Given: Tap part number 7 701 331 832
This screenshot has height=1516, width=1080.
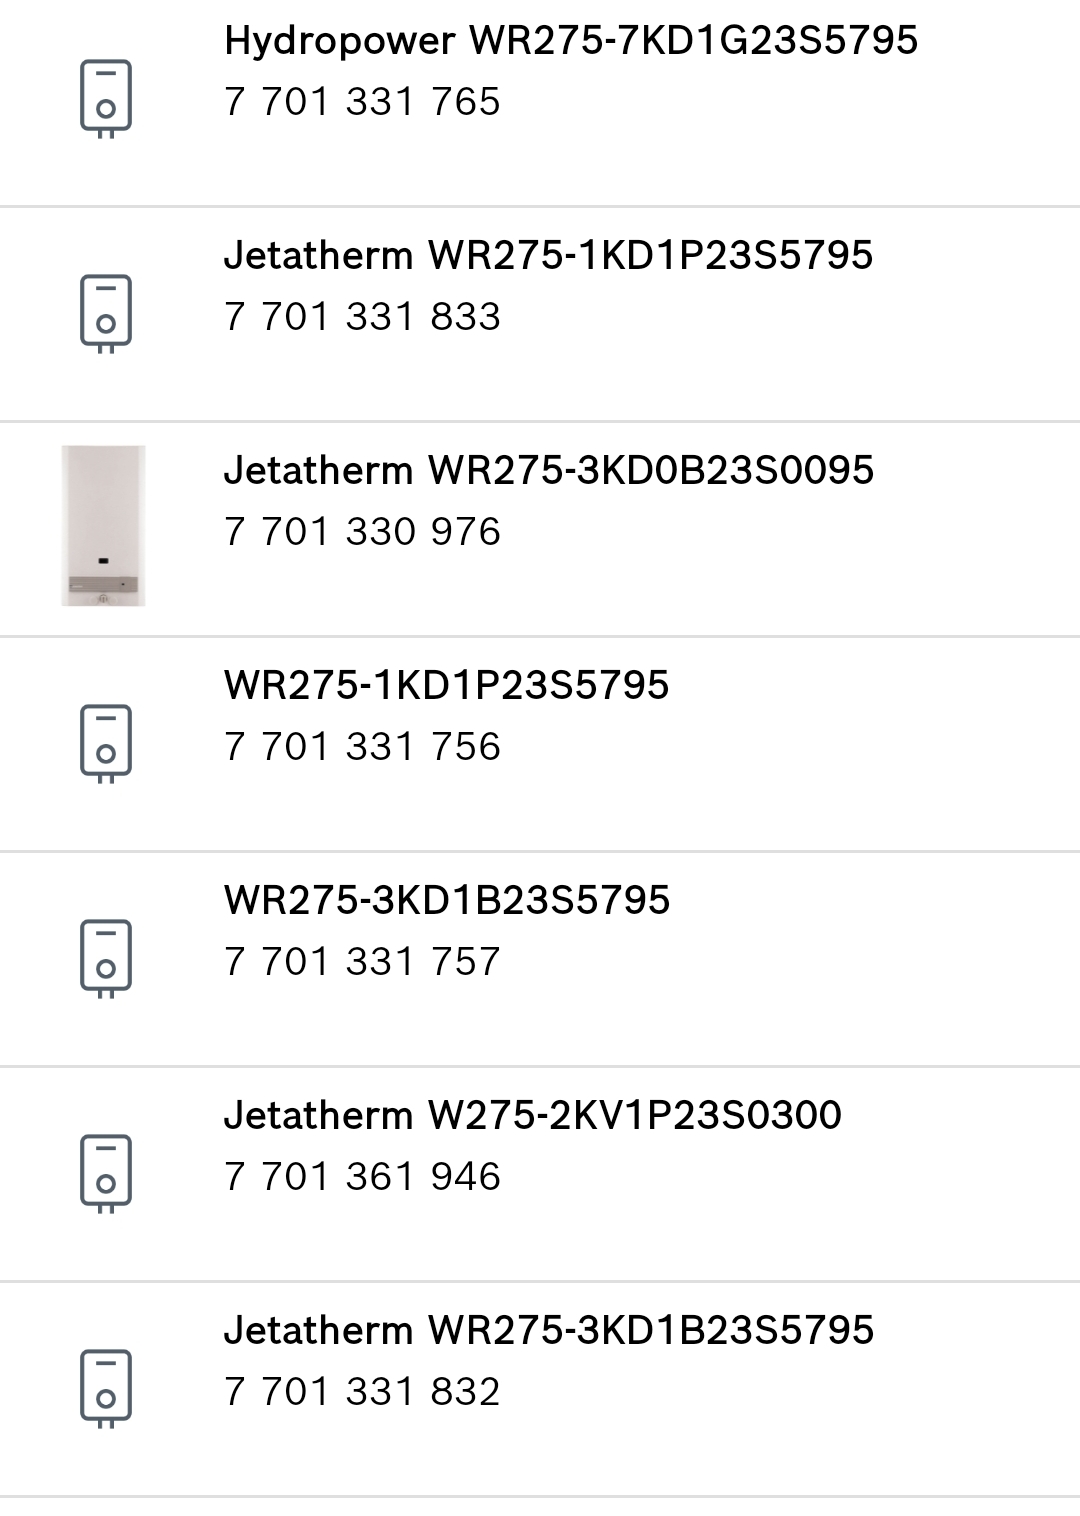Looking at the screenshot, I should point(362,1392).
